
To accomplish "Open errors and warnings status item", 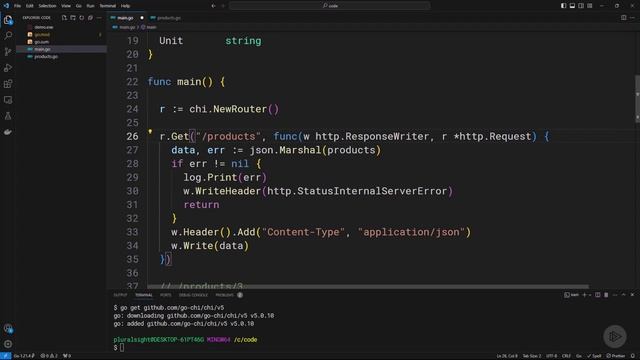I will (x=49, y=356).
